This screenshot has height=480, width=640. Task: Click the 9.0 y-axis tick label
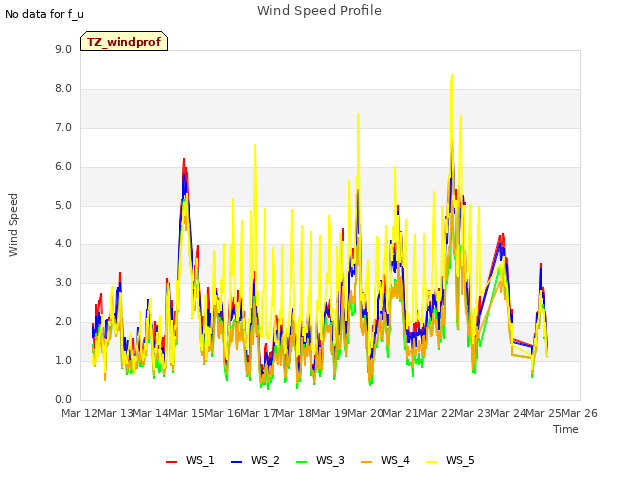[x=63, y=50]
